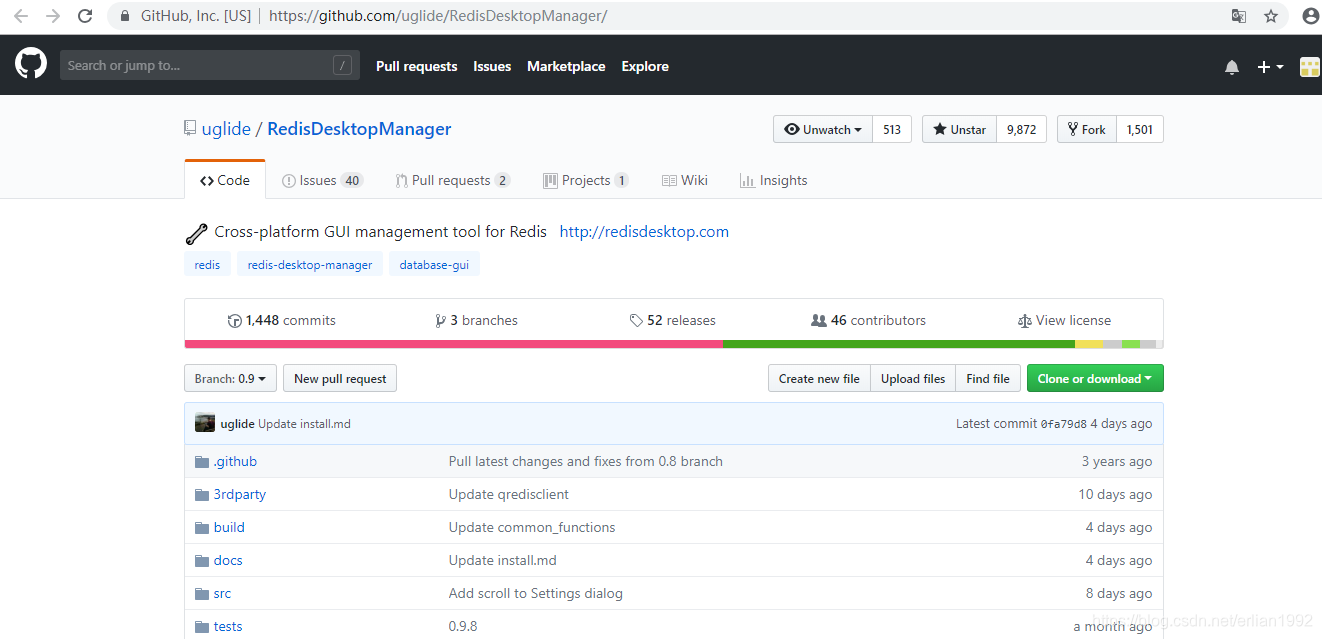Click the green segment of language bar

[x=899, y=344]
